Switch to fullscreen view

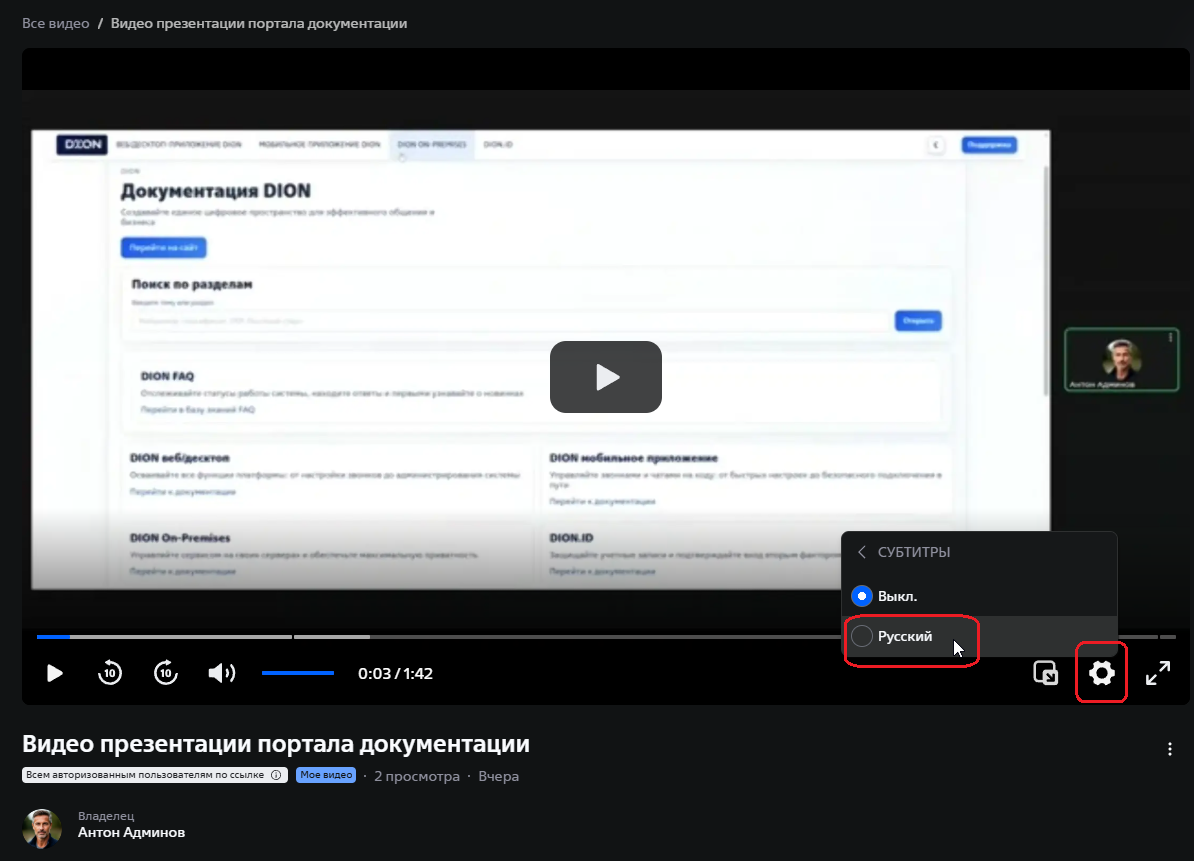tap(1158, 673)
